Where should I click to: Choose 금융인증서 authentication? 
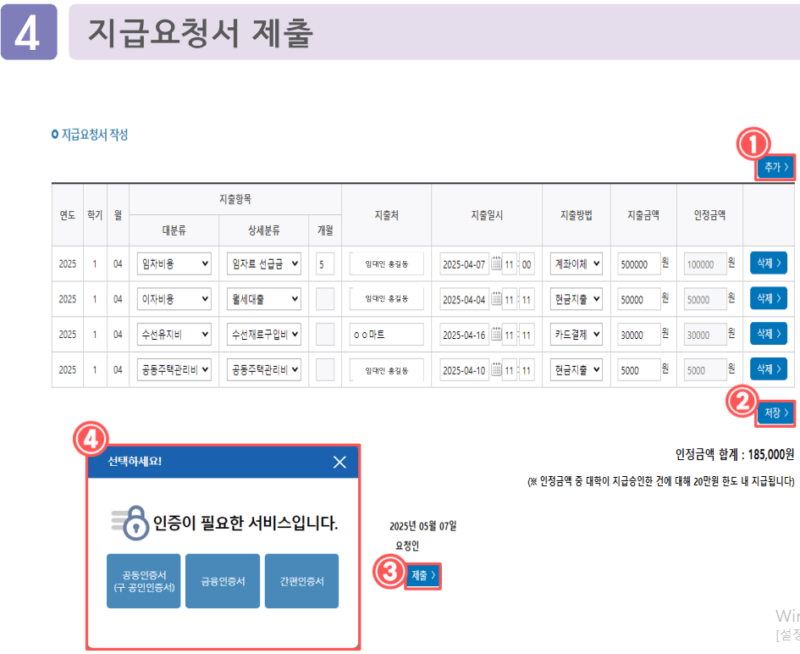222,581
